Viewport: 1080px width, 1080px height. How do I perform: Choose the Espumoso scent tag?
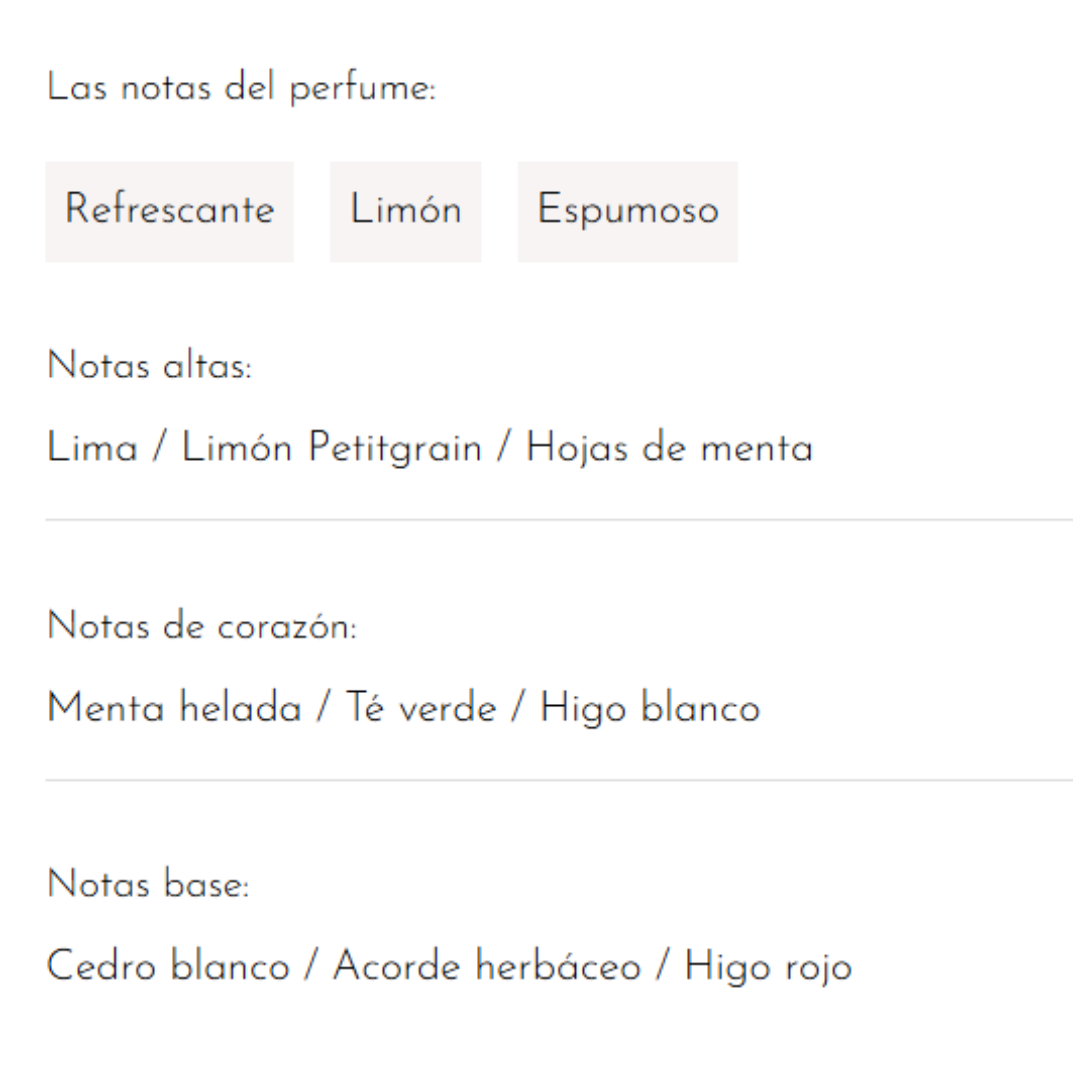(x=627, y=211)
